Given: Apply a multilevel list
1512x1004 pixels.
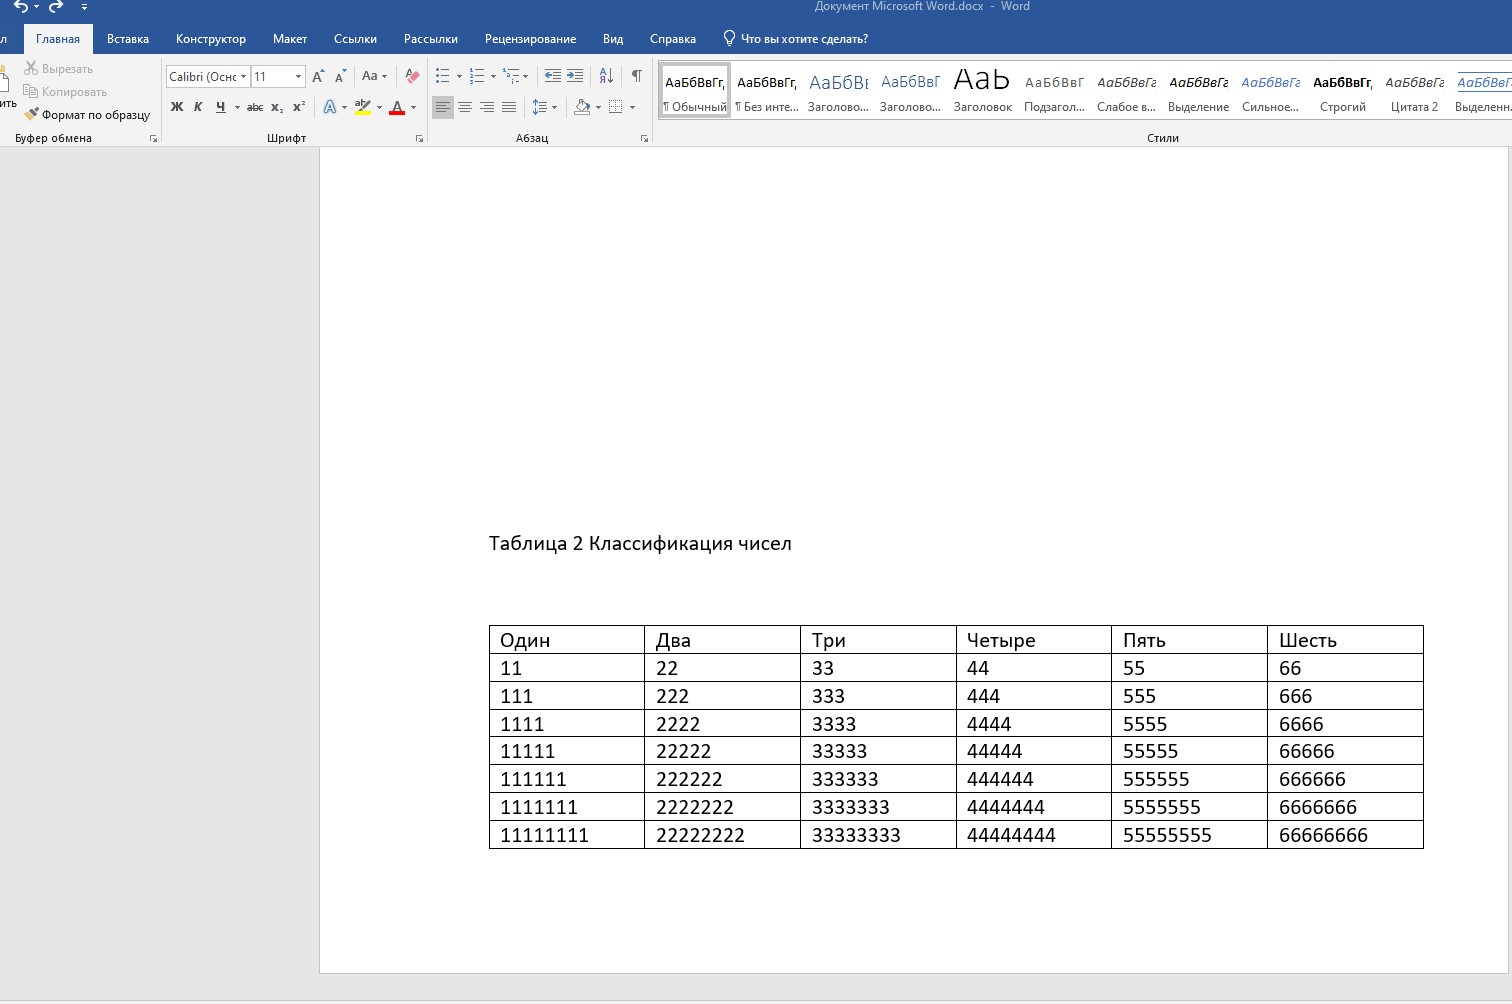Looking at the screenshot, I should point(512,76).
